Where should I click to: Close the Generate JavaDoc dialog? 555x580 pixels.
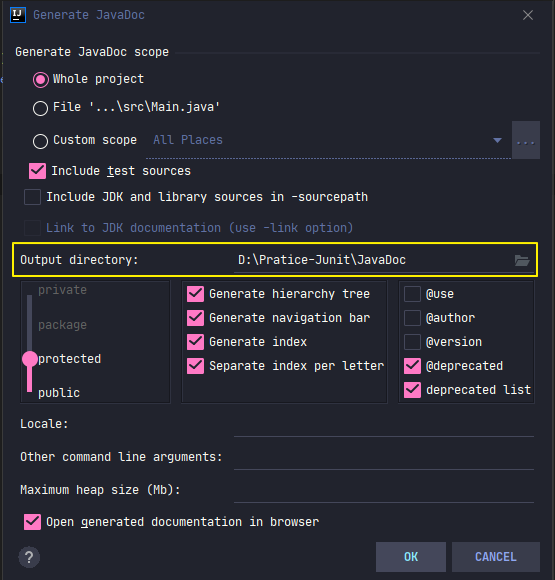(528, 15)
